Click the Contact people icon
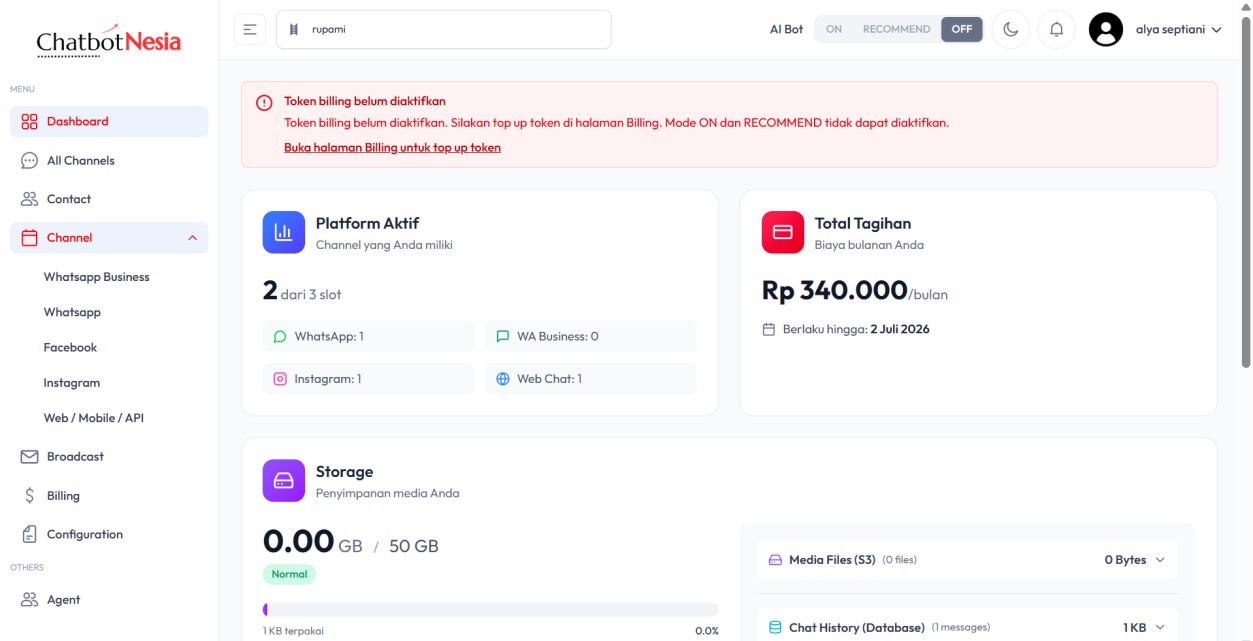The width and height of the screenshot is (1253, 641). pyautogui.click(x=29, y=199)
